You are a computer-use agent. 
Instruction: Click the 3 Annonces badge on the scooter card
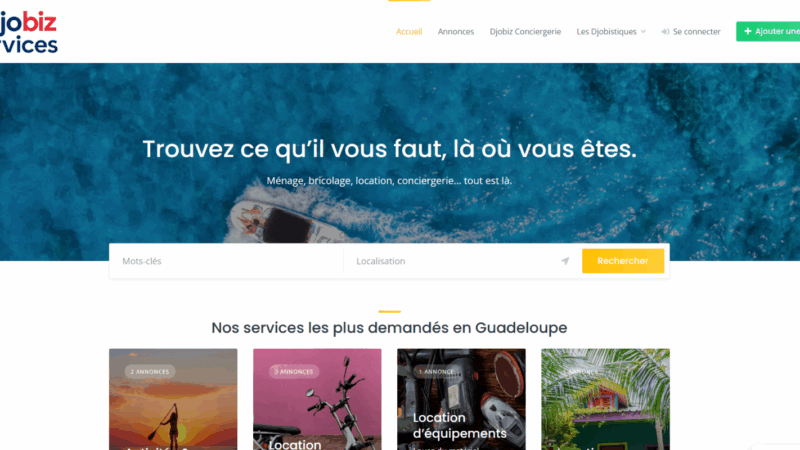(x=294, y=371)
